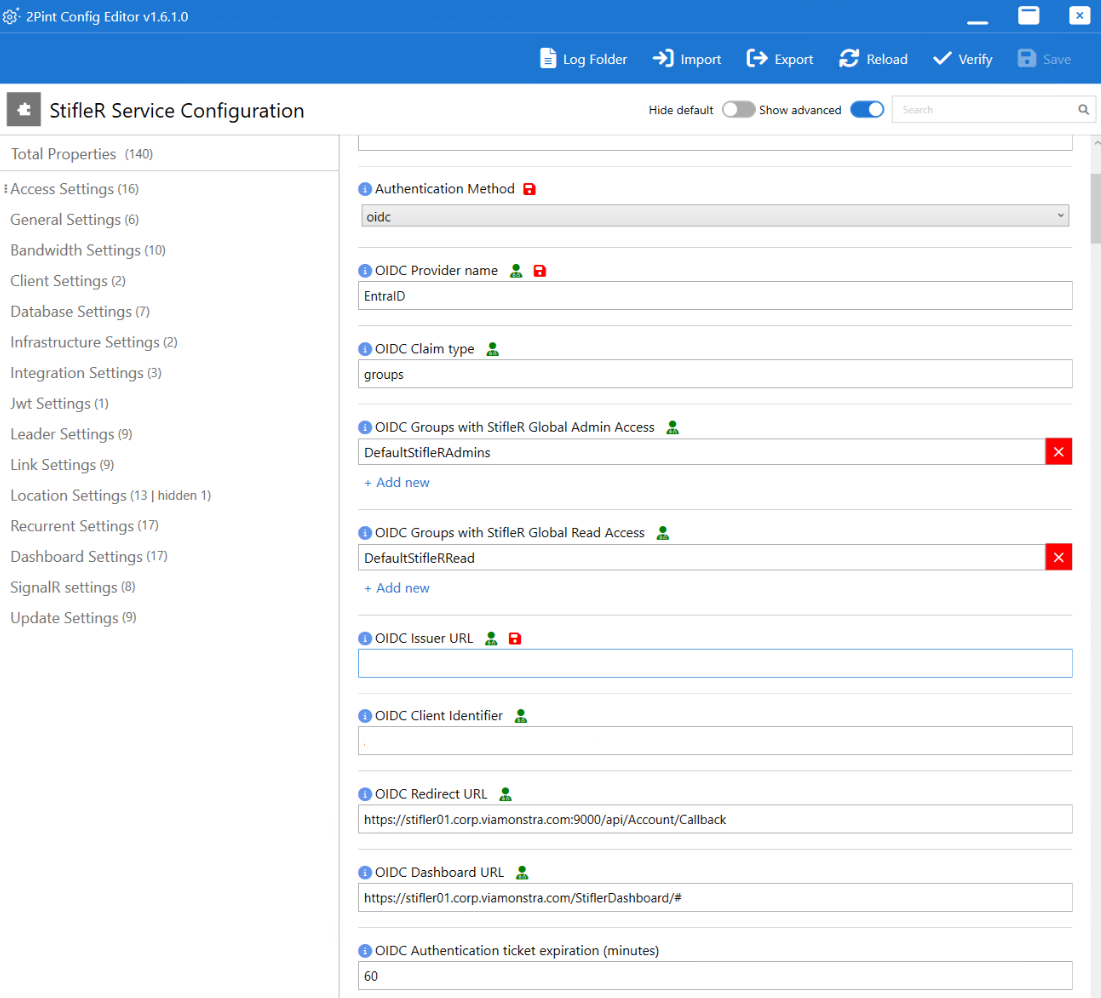1101x998 pixels.
Task: Select Bandwidth Settings category
Action: click(76, 250)
